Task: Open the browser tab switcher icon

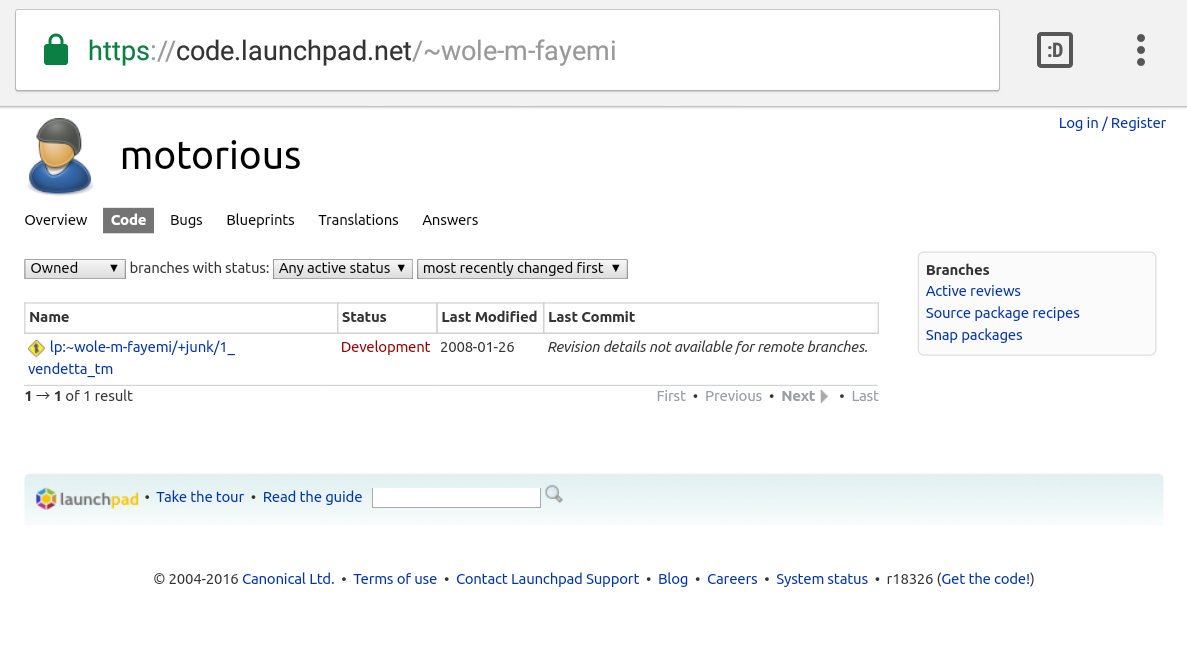Action: pos(1055,50)
